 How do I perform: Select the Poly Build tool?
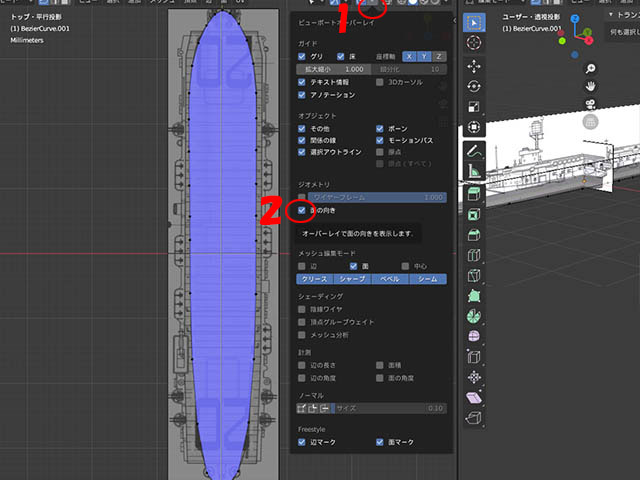pyautogui.click(x=474, y=296)
